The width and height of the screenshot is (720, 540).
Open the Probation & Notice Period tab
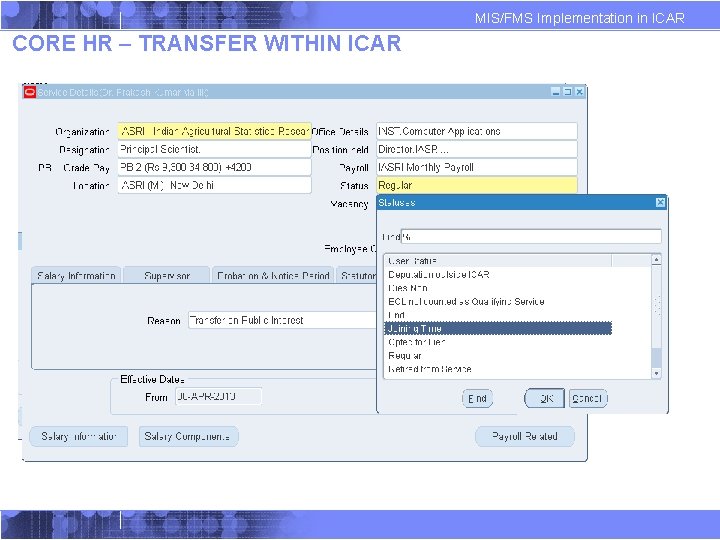(x=273, y=276)
